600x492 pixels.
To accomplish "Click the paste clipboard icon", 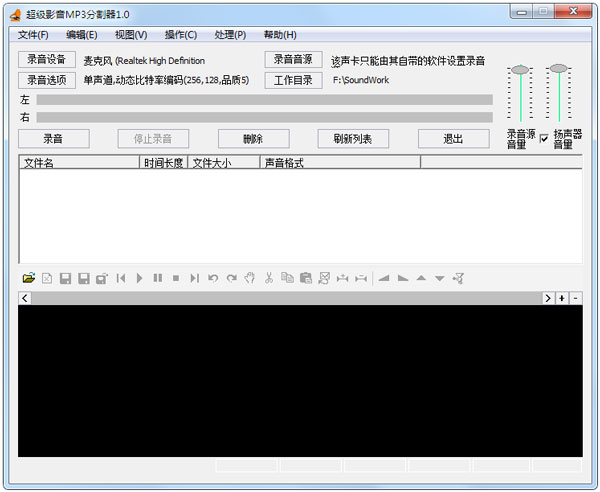I will 306,278.
